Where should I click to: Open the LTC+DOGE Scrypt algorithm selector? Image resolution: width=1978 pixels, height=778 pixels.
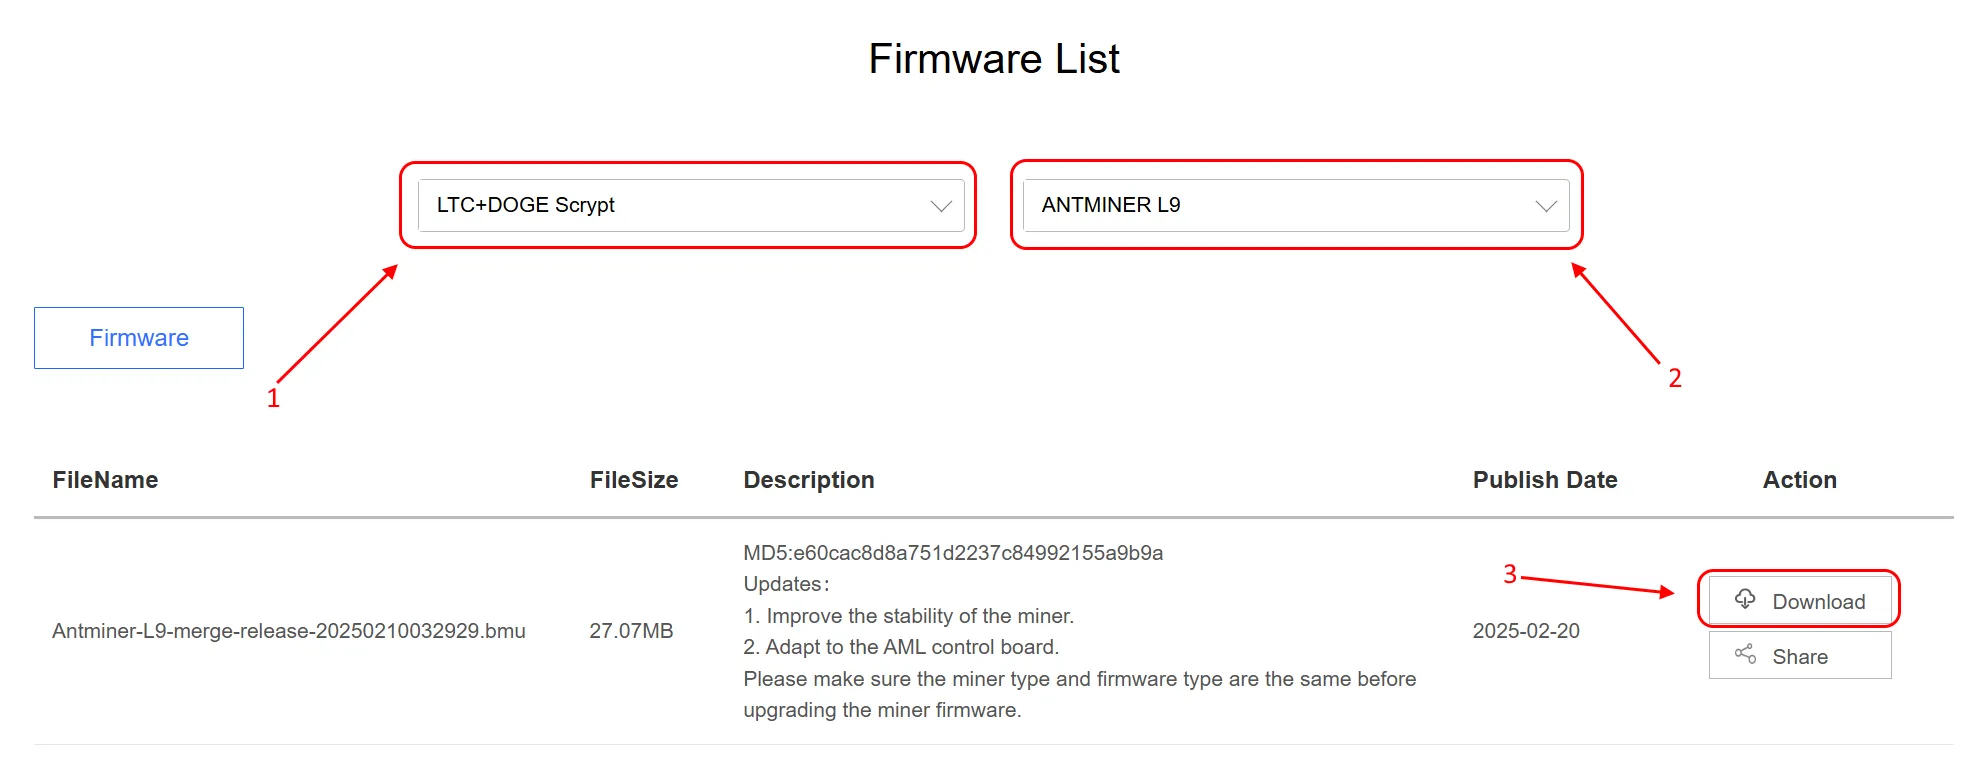tap(691, 205)
